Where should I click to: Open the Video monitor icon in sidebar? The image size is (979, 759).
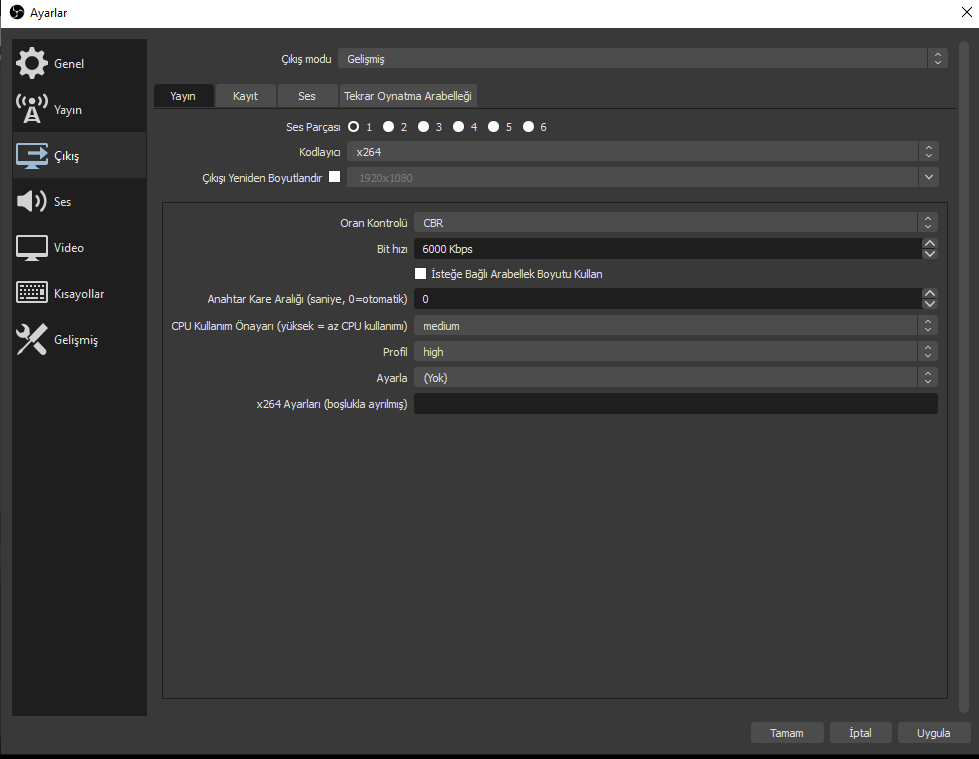[x=31, y=248]
